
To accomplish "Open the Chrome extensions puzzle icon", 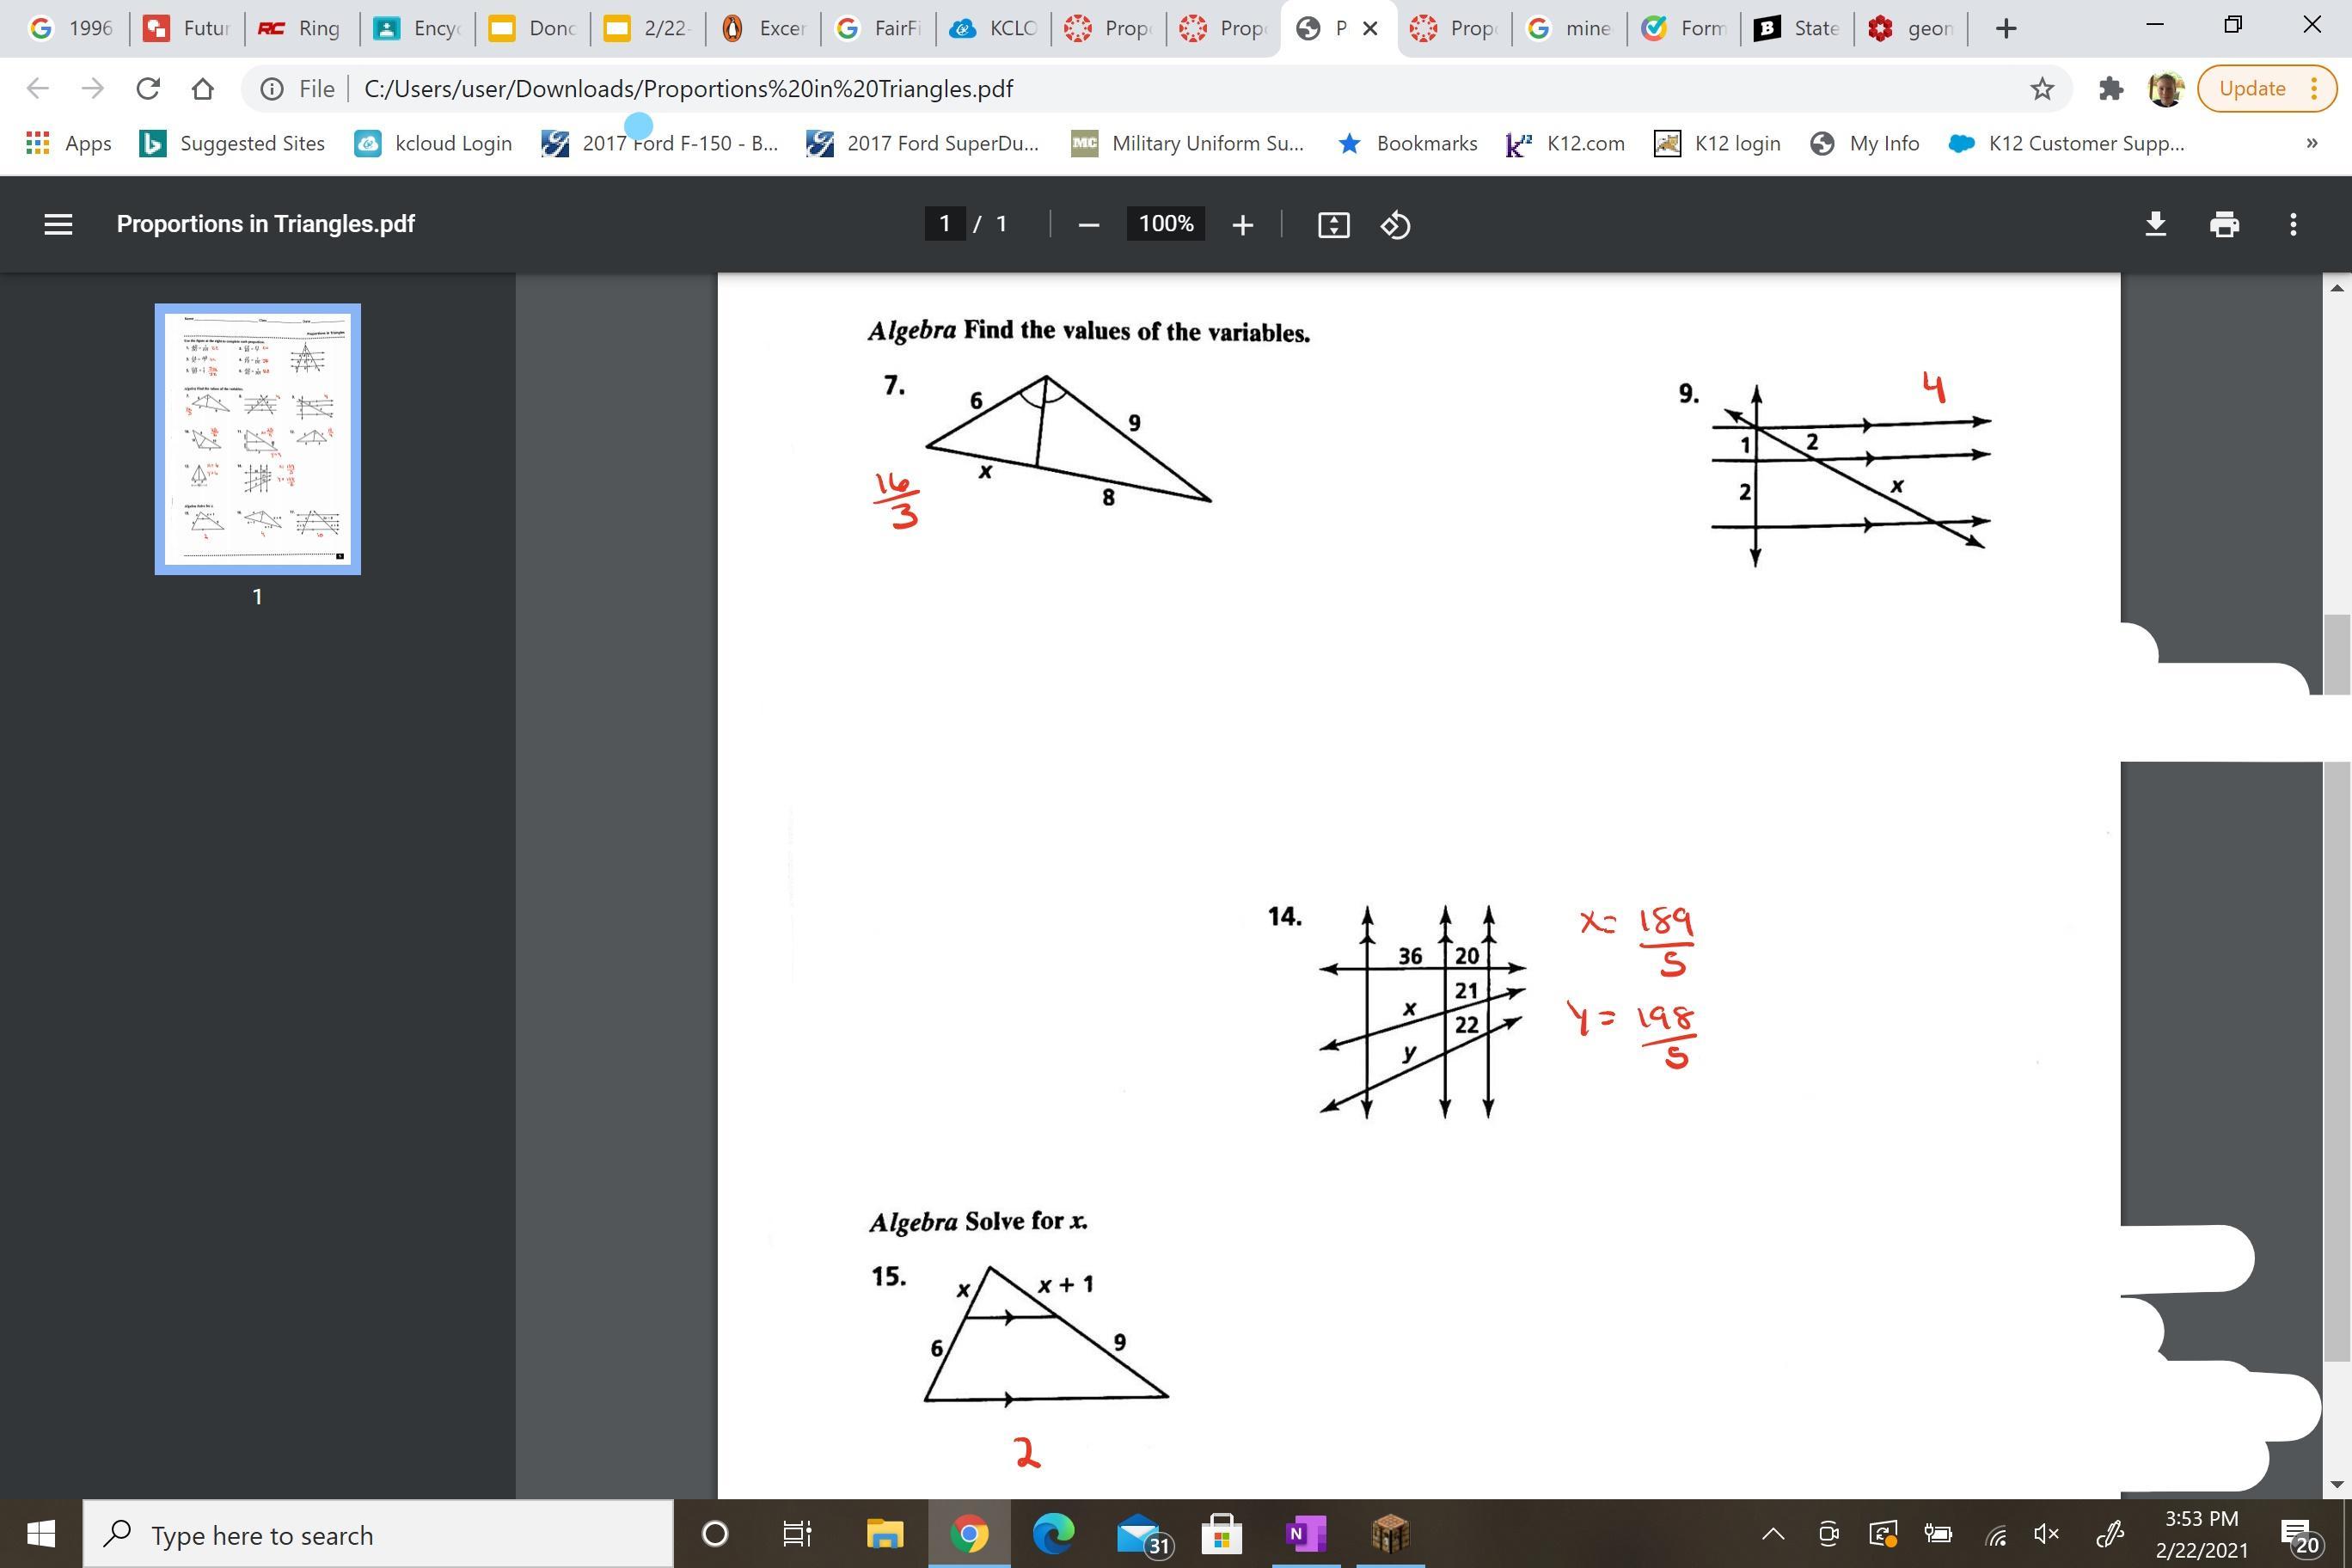I will [x=2110, y=89].
